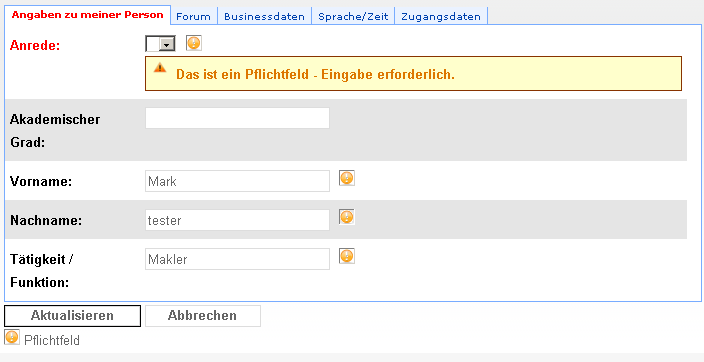Click the 'Das ist ein Pflichtfeld' error text
704x362 pixels.
tap(315, 75)
